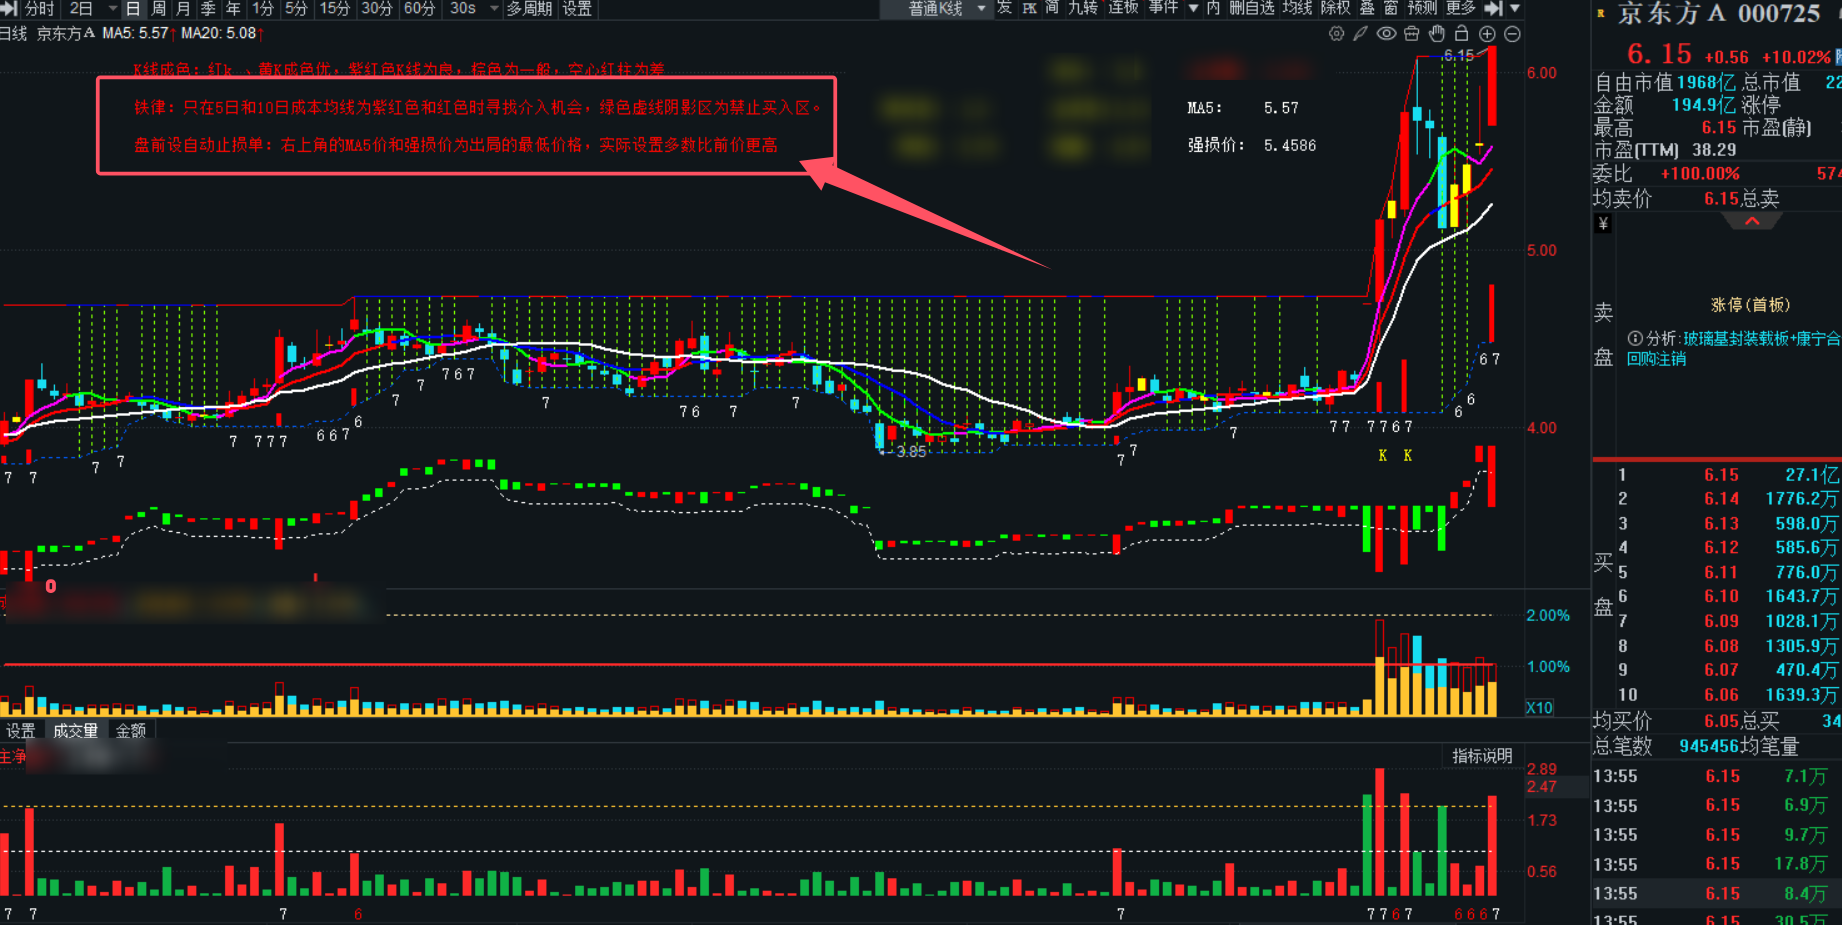Open chart settings gear icon
The height and width of the screenshot is (925, 1842).
pos(1336,34)
